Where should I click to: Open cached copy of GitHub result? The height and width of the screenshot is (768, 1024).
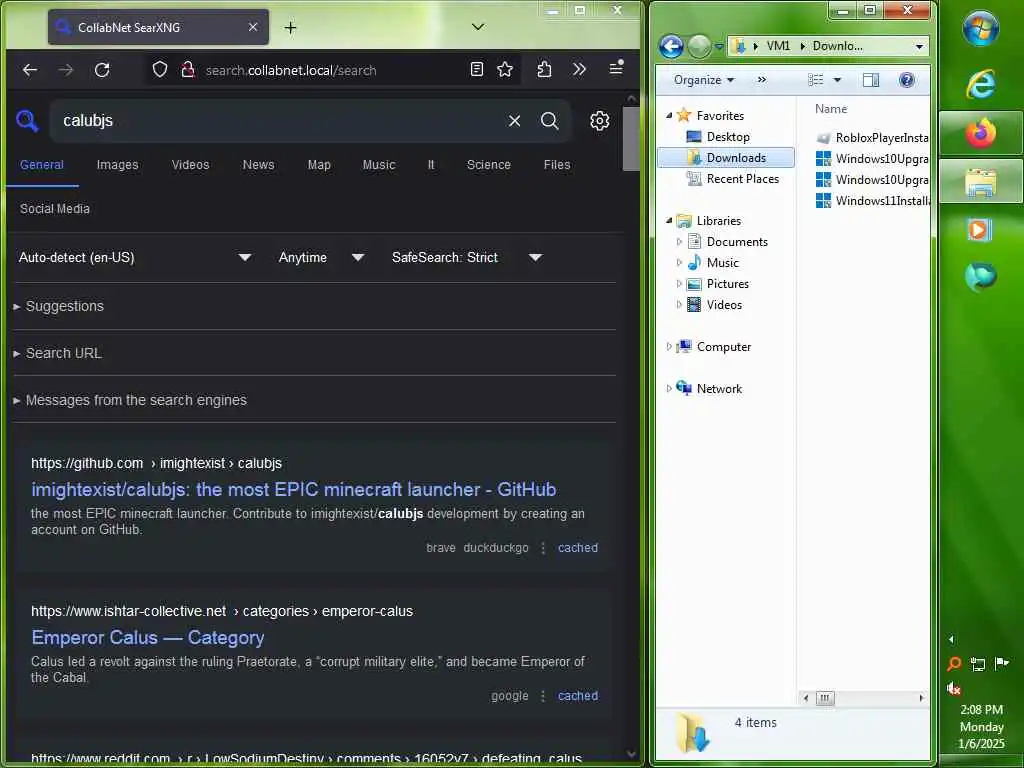(577, 548)
